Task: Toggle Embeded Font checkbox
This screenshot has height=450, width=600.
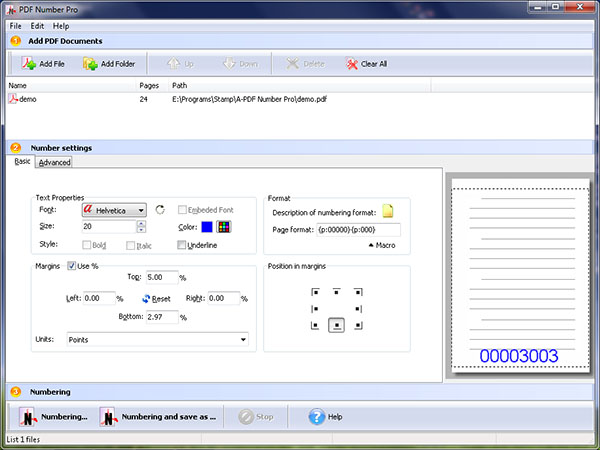Action: [182, 210]
